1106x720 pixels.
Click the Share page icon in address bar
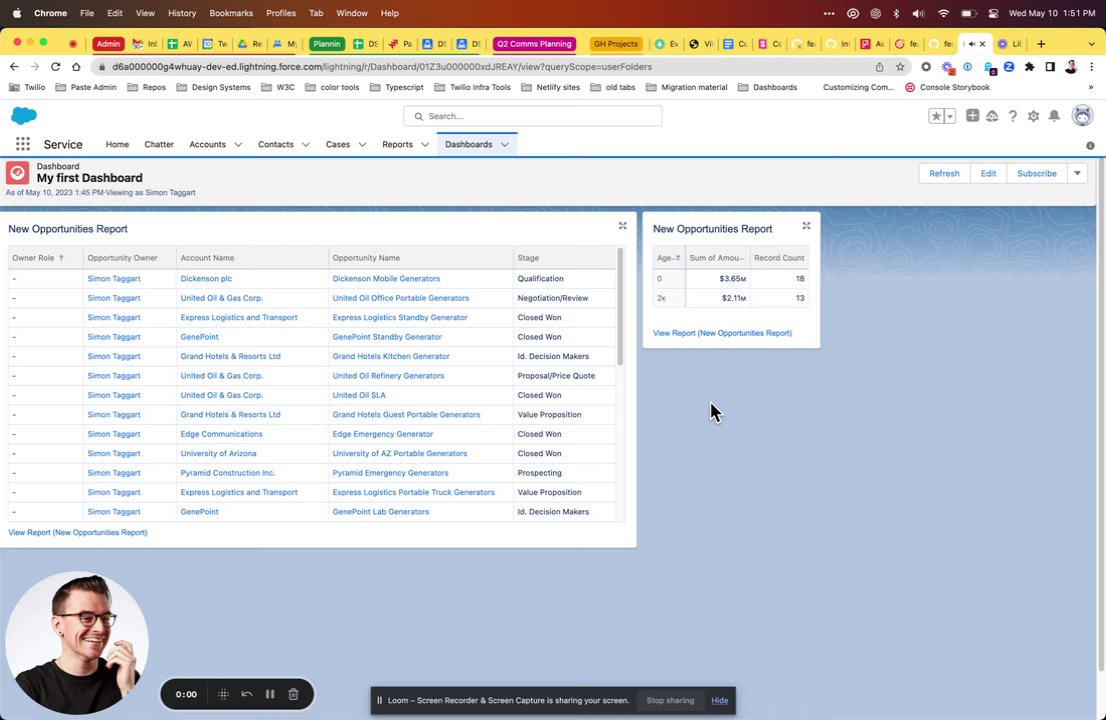pyautogui.click(x=880, y=66)
